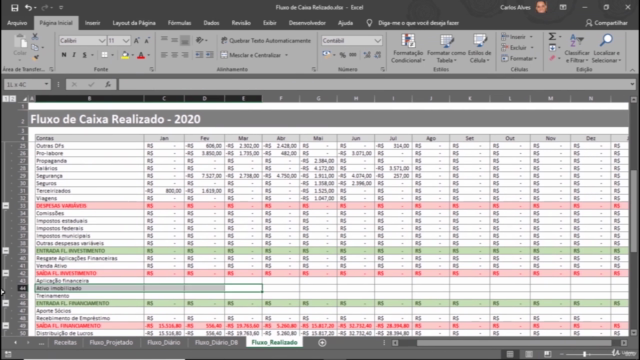
Task: Add a new sheet with the plus icon
Action: [x=322, y=343]
